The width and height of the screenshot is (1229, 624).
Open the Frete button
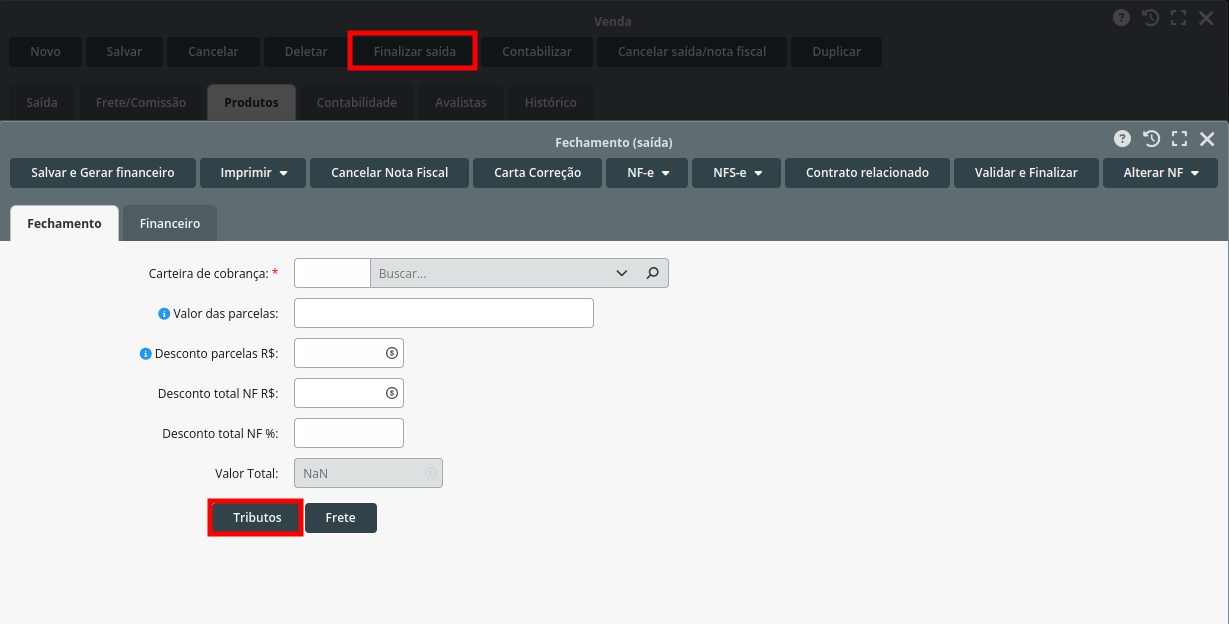(341, 518)
